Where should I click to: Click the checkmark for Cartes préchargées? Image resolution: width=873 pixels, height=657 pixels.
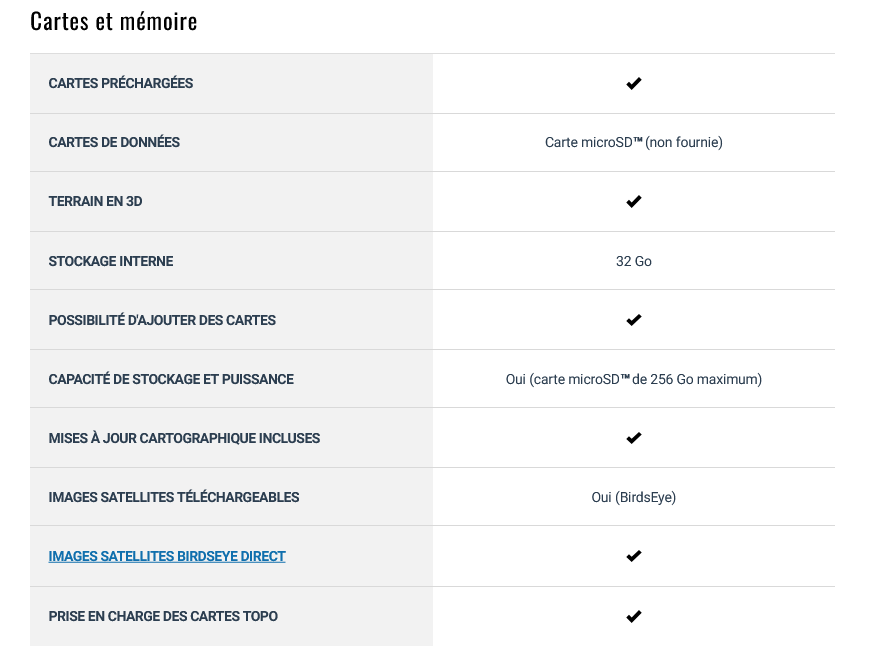(634, 84)
